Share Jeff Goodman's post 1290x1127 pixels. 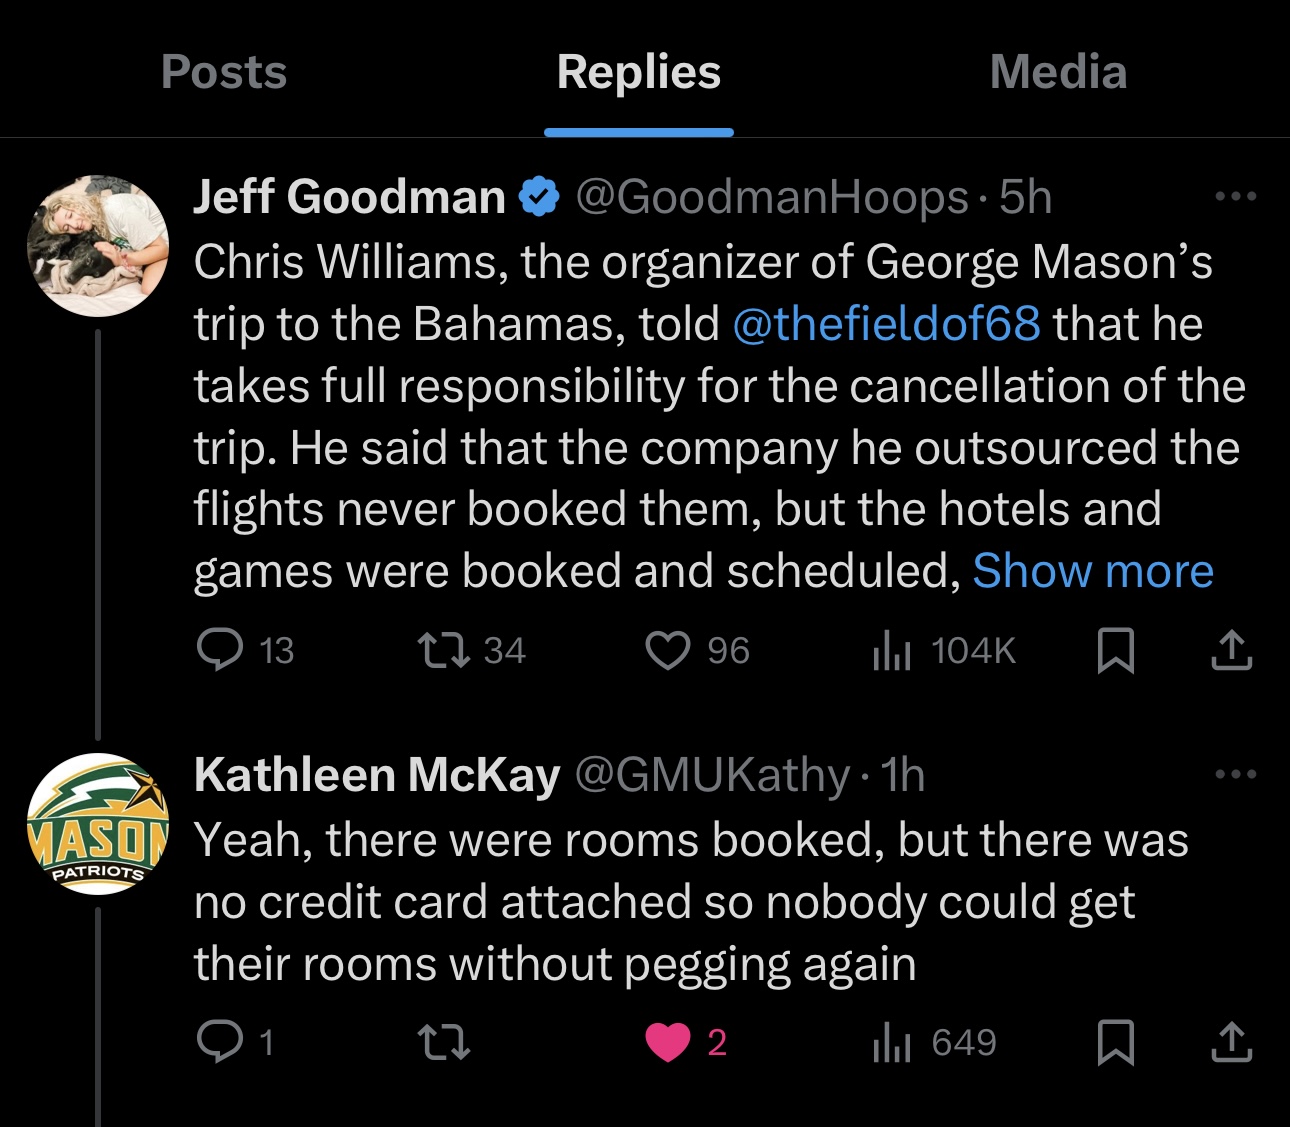click(1231, 650)
